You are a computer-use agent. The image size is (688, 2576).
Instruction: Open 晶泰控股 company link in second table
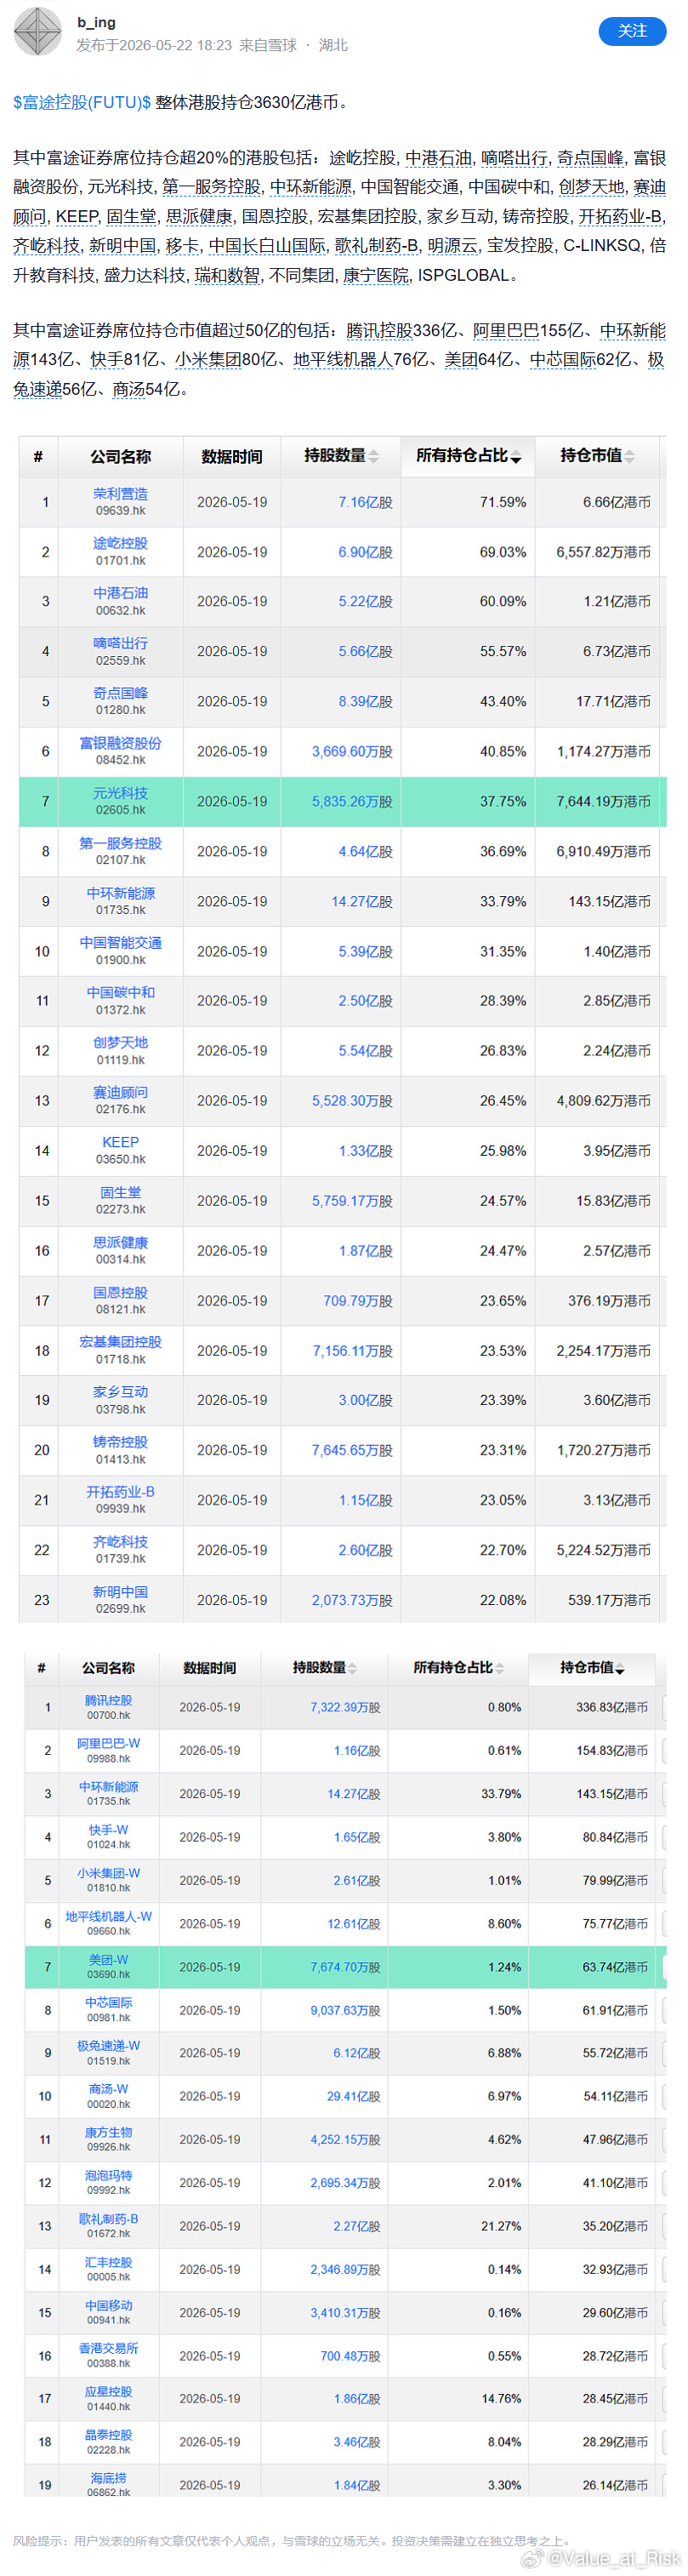[x=108, y=2435]
